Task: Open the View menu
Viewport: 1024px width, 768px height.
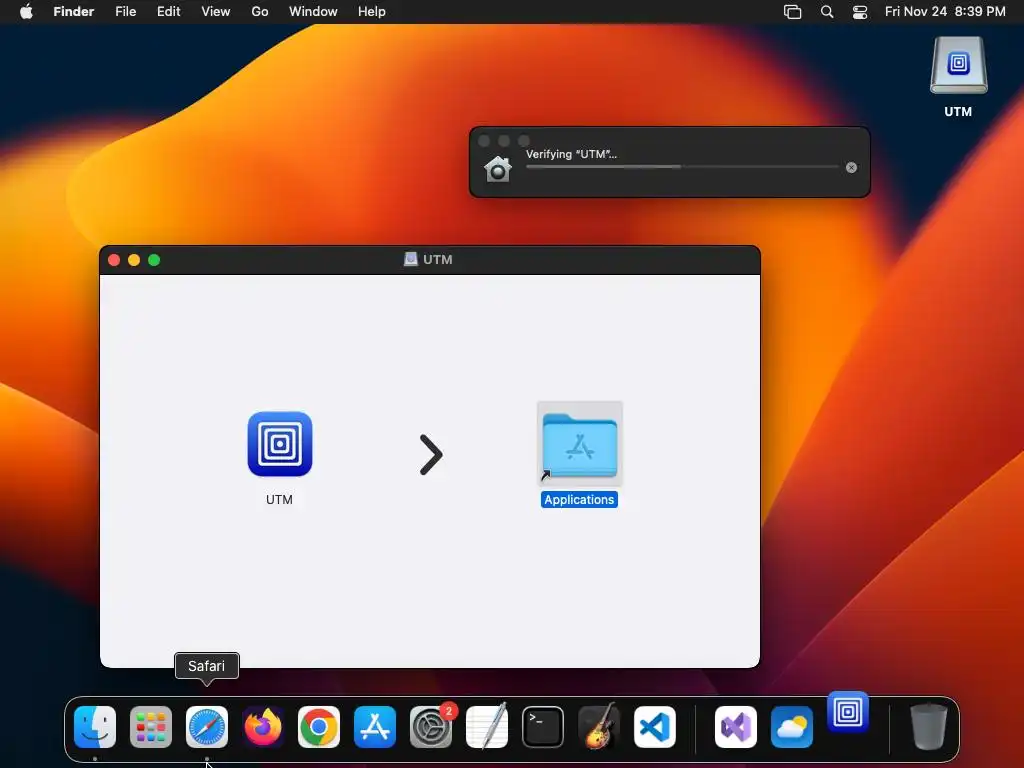Action: click(216, 11)
